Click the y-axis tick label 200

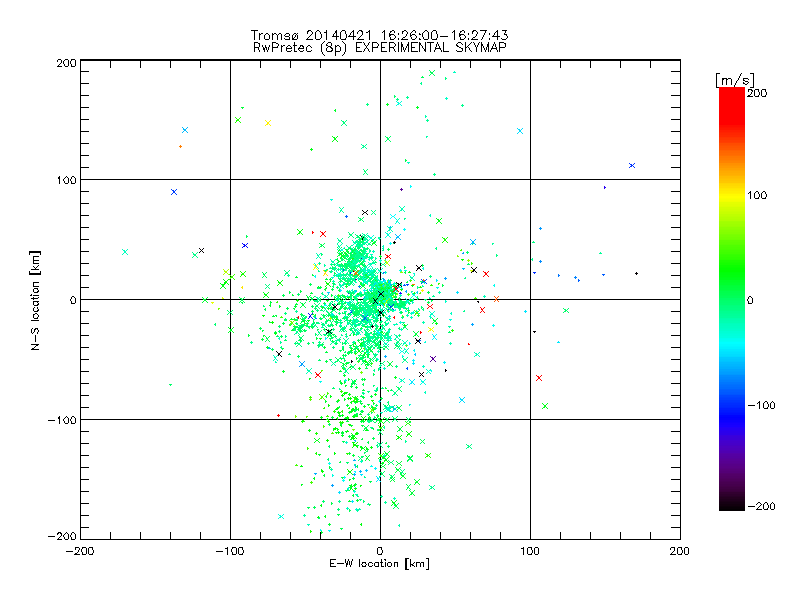pos(66,63)
